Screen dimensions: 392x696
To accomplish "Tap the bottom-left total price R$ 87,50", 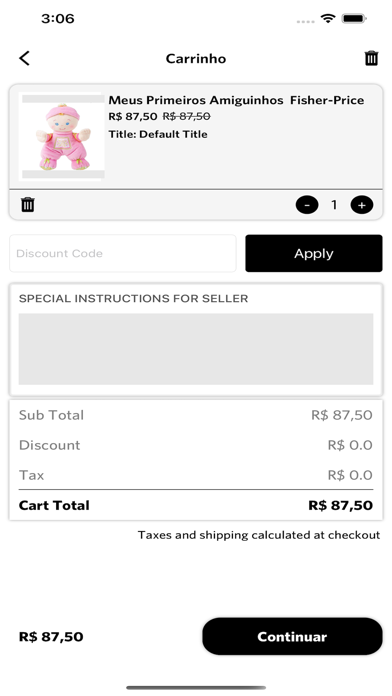I will (51, 637).
